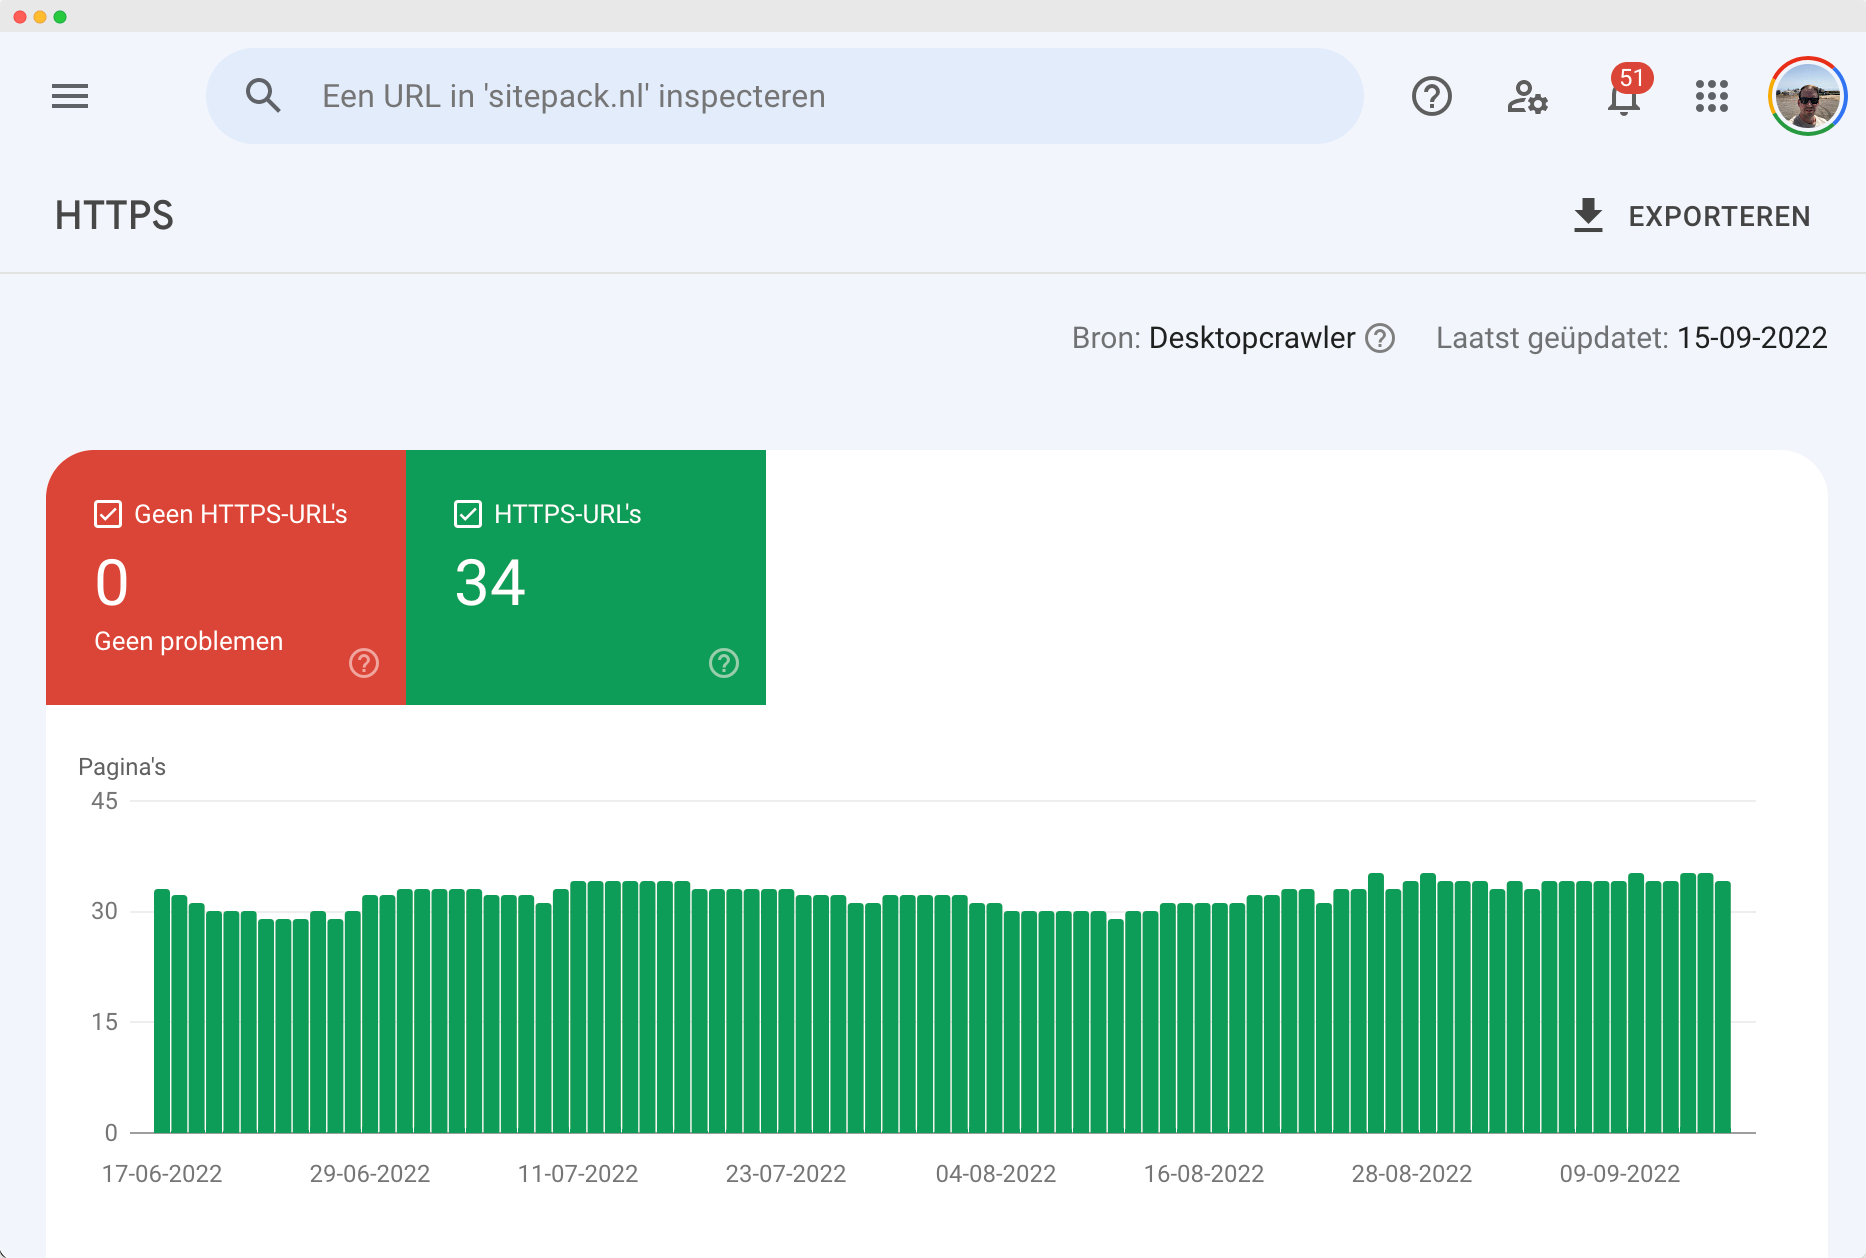Click the Geen problemen text

coord(189,641)
